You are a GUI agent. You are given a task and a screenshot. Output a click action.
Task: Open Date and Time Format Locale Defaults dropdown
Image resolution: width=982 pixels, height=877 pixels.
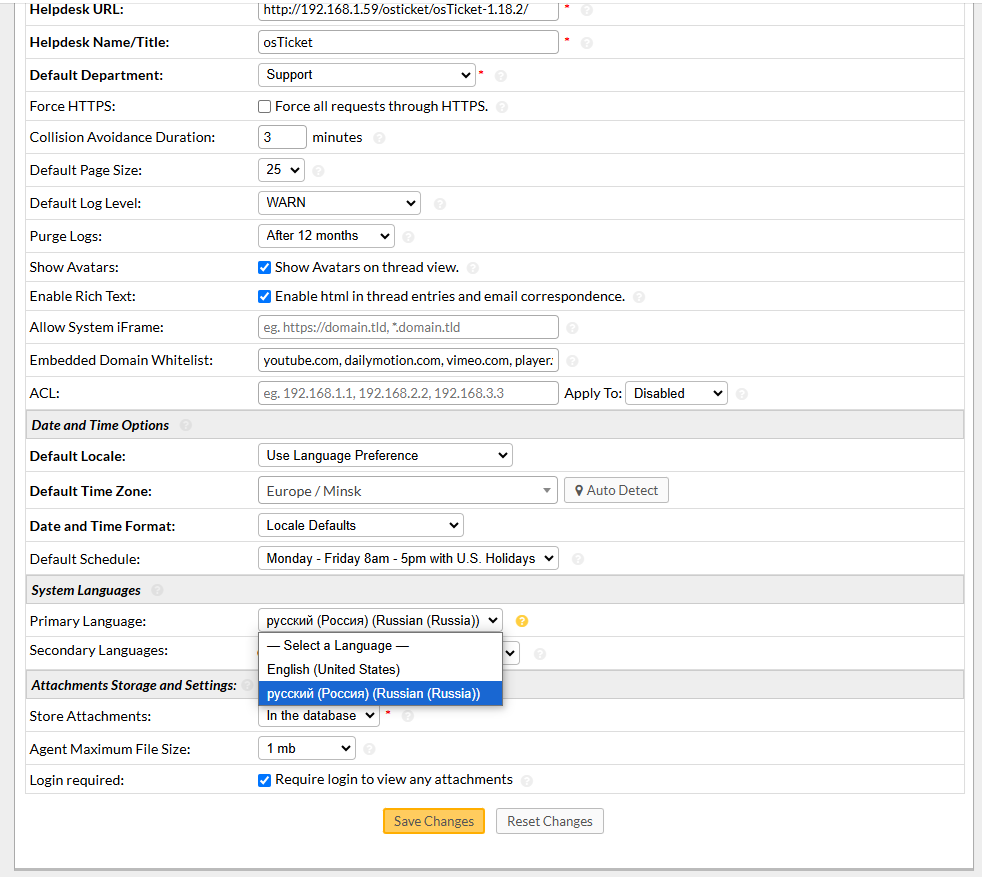tap(361, 526)
